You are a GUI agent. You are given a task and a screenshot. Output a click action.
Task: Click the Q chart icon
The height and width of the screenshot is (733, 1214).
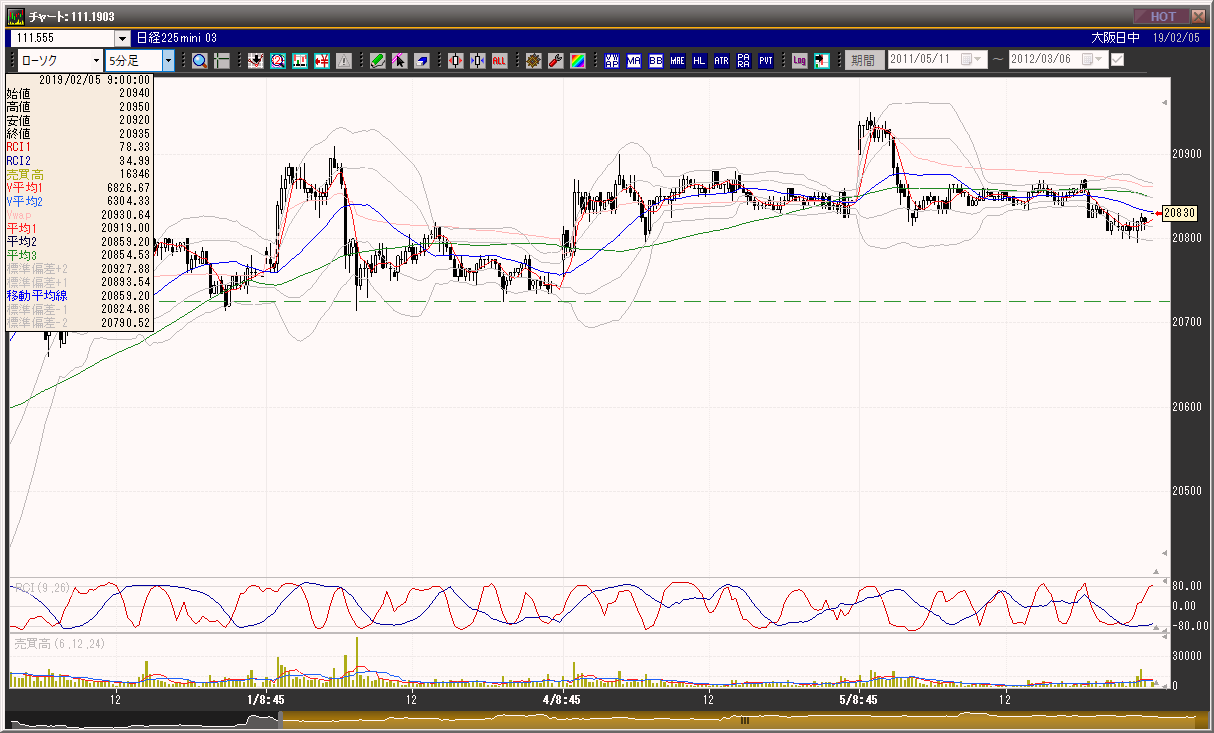277,61
